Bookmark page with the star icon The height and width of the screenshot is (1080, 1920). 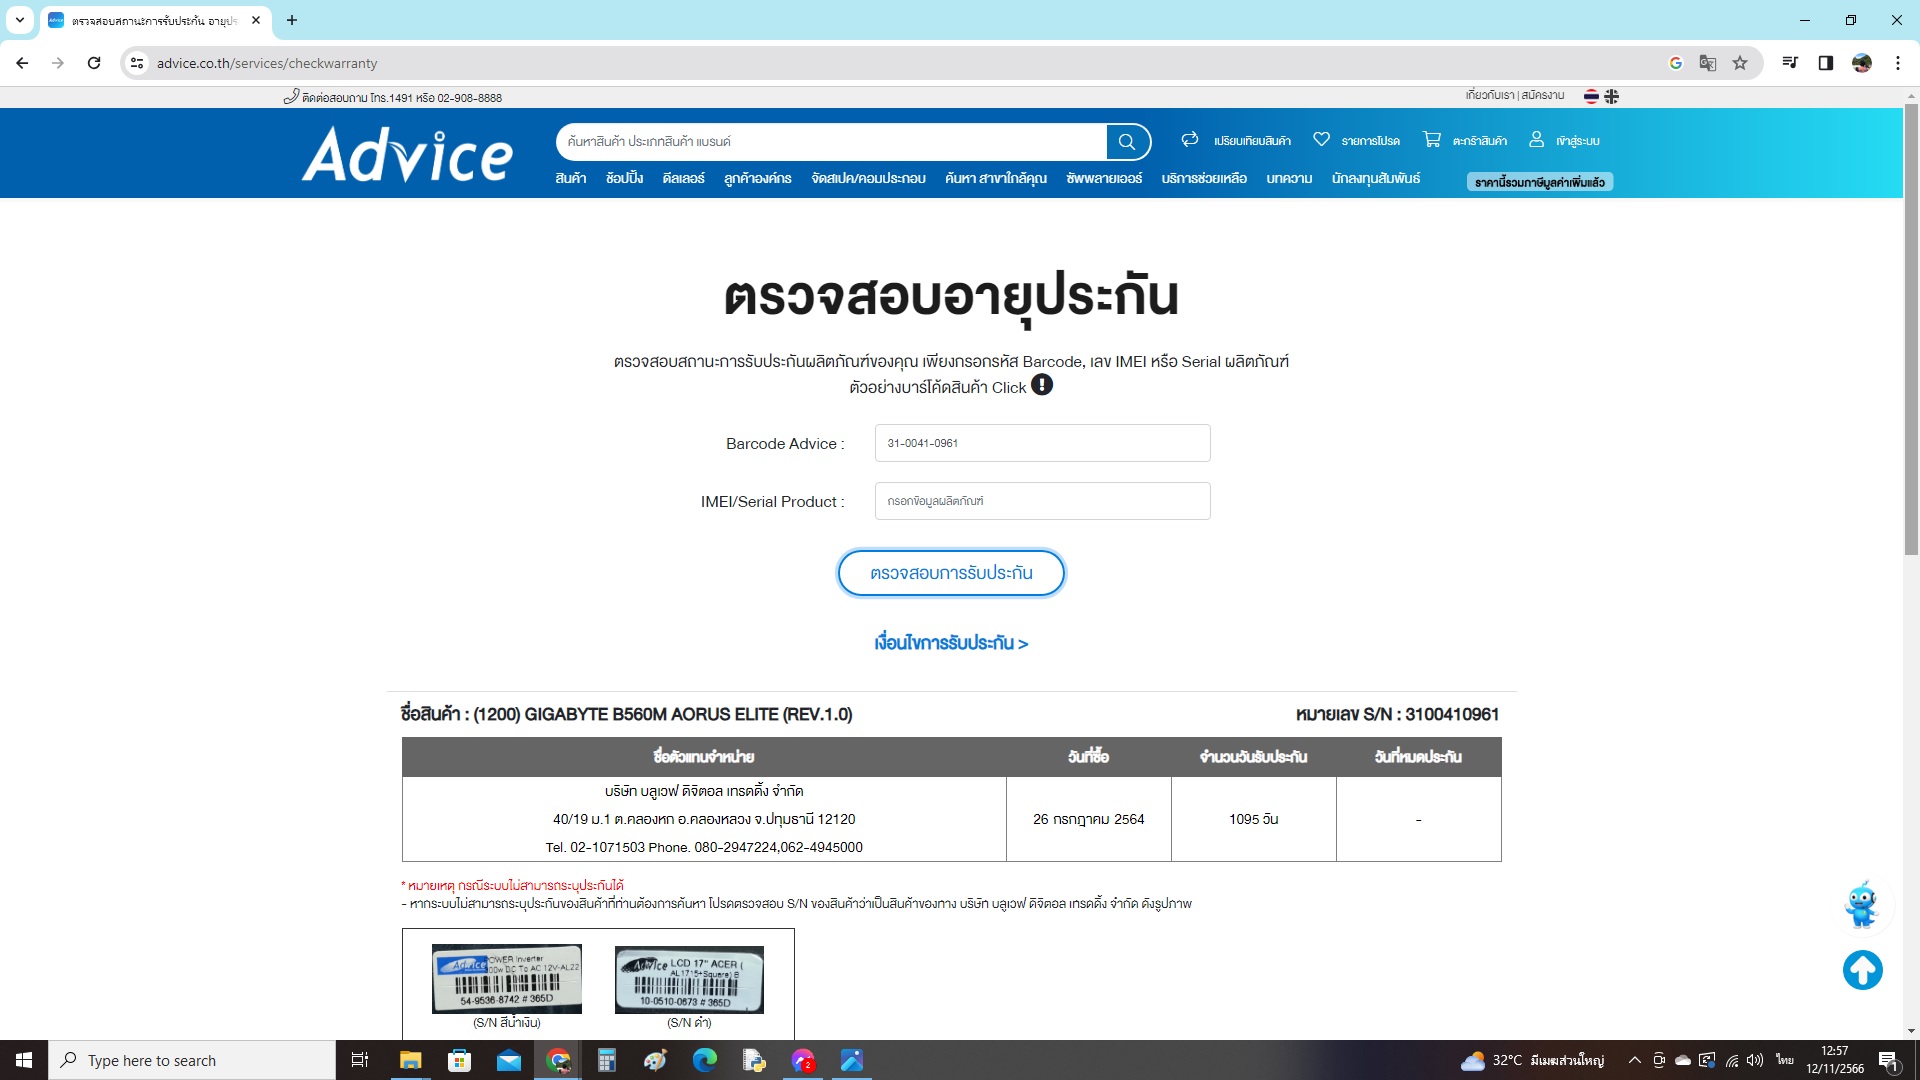click(1740, 63)
